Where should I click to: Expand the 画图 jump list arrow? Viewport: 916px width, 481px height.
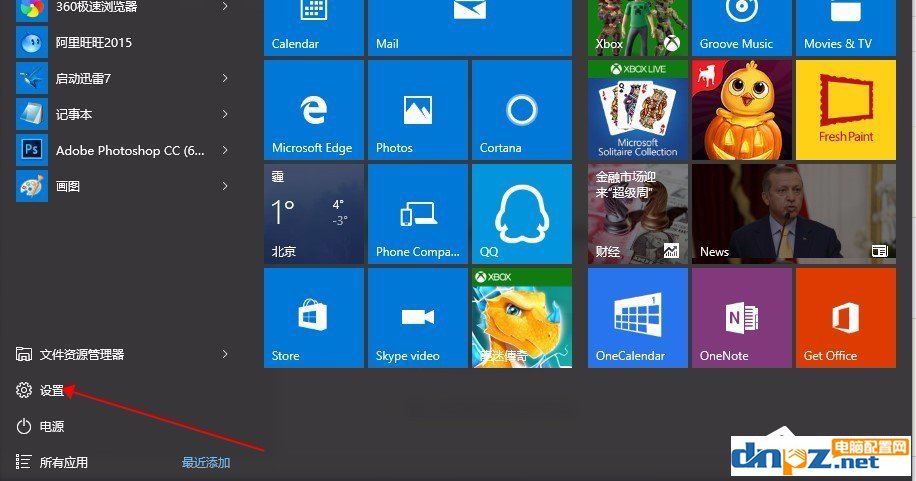point(225,186)
